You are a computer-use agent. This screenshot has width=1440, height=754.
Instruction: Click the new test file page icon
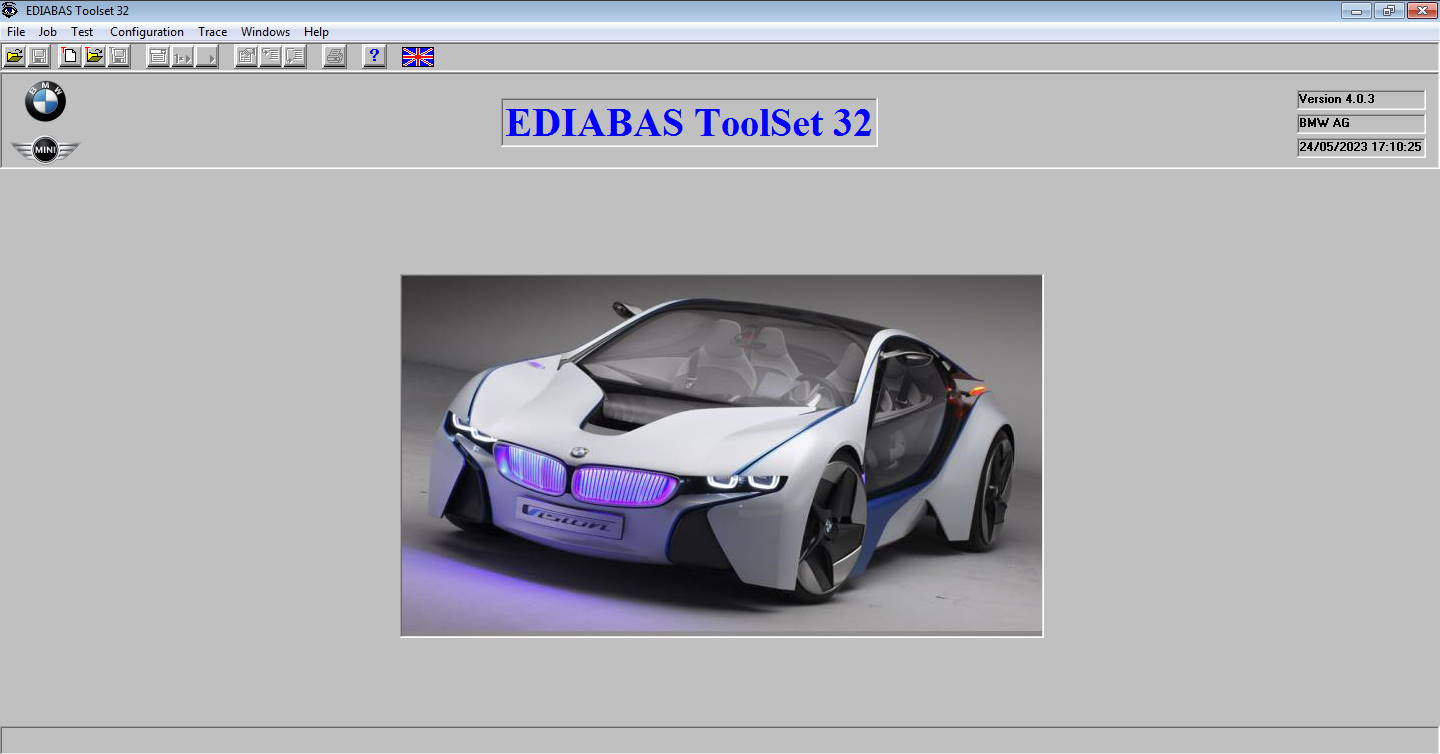click(x=70, y=56)
